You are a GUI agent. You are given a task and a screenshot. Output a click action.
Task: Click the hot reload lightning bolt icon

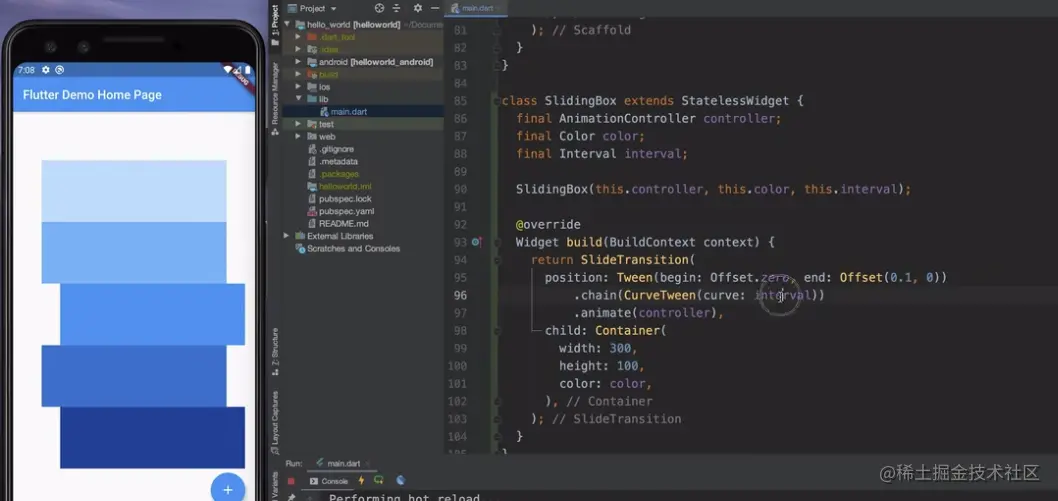click(x=361, y=480)
